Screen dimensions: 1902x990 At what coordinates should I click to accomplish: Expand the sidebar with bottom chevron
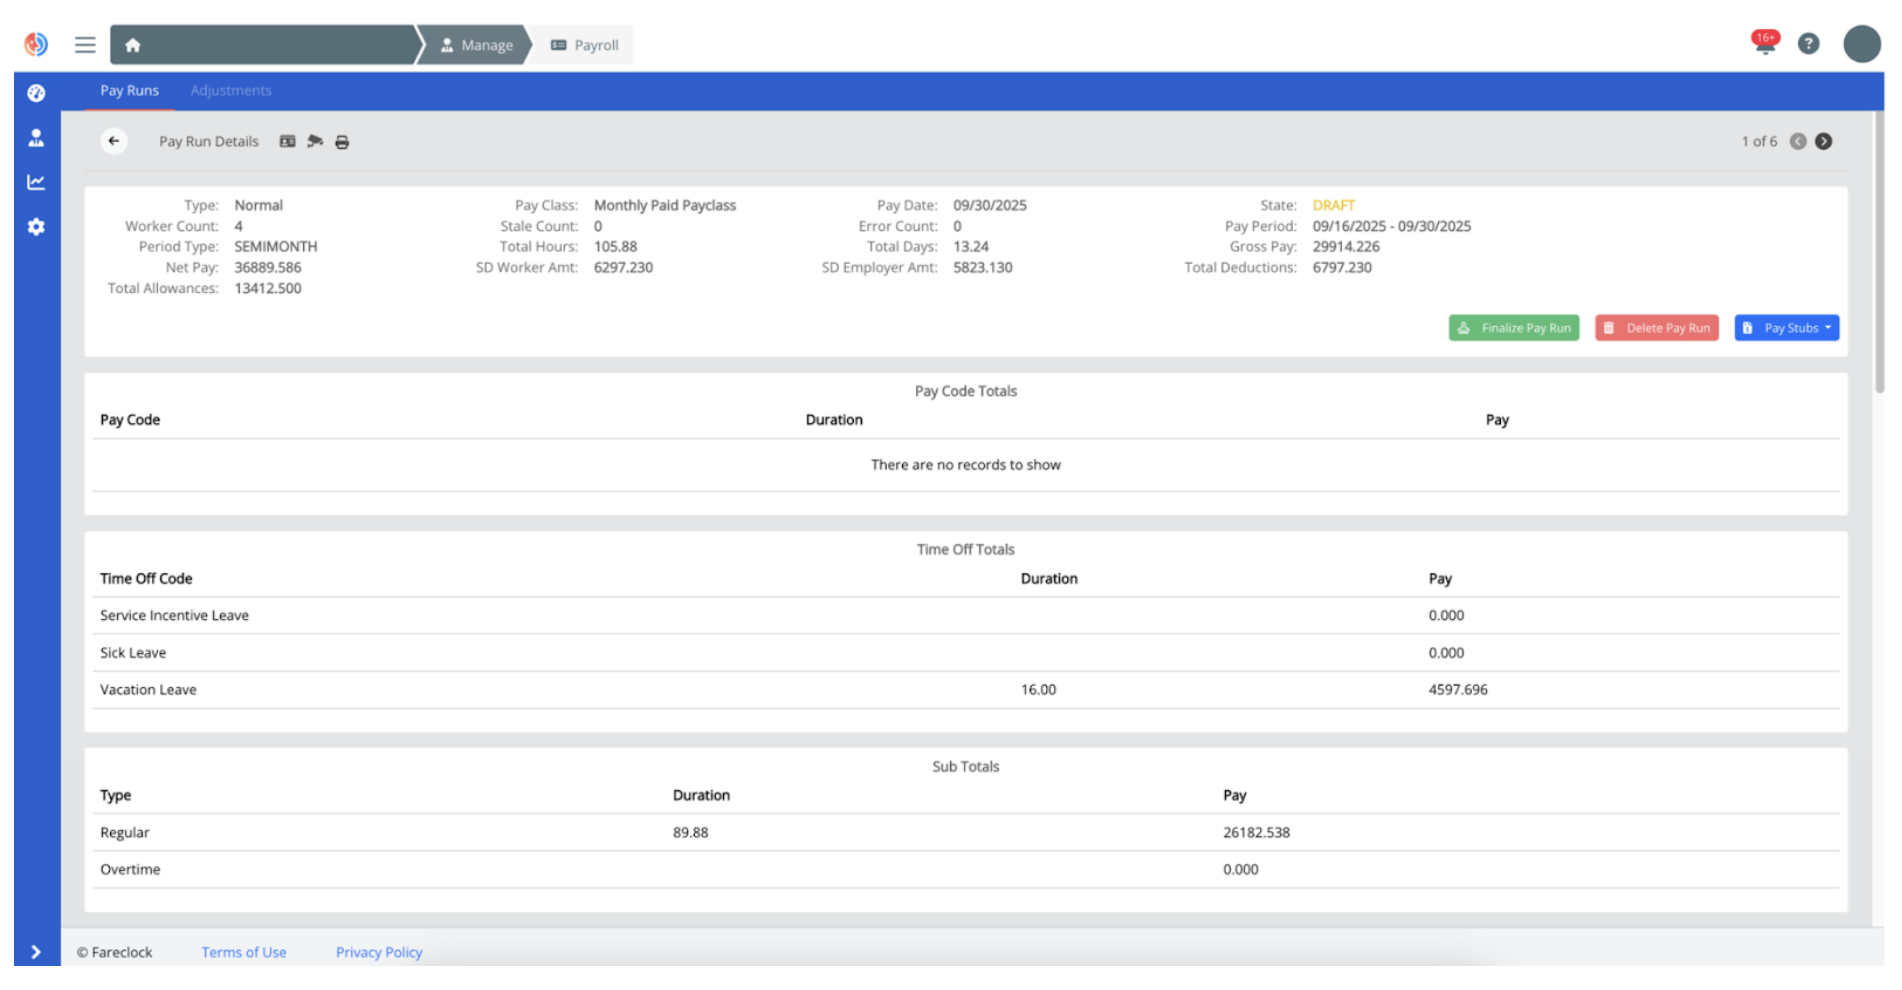tap(37, 952)
